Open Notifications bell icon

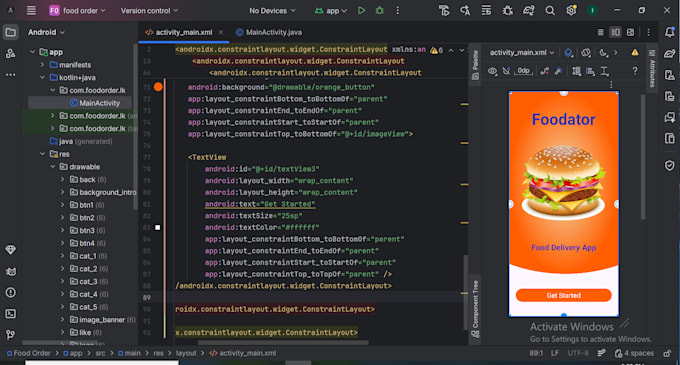point(670,32)
